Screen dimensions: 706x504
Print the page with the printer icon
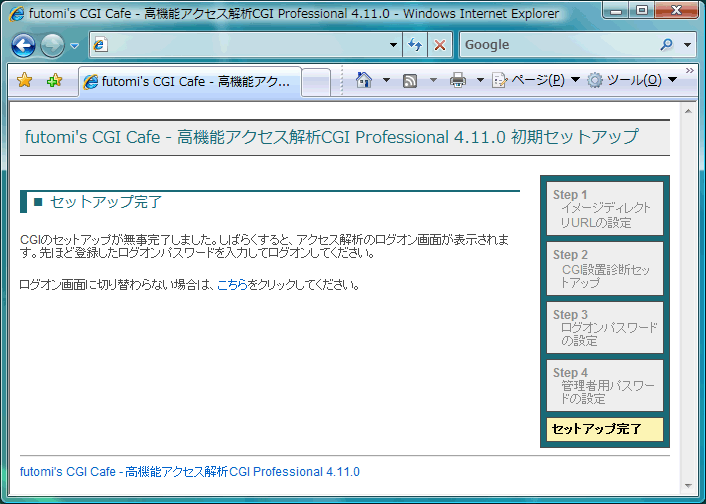click(x=457, y=81)
